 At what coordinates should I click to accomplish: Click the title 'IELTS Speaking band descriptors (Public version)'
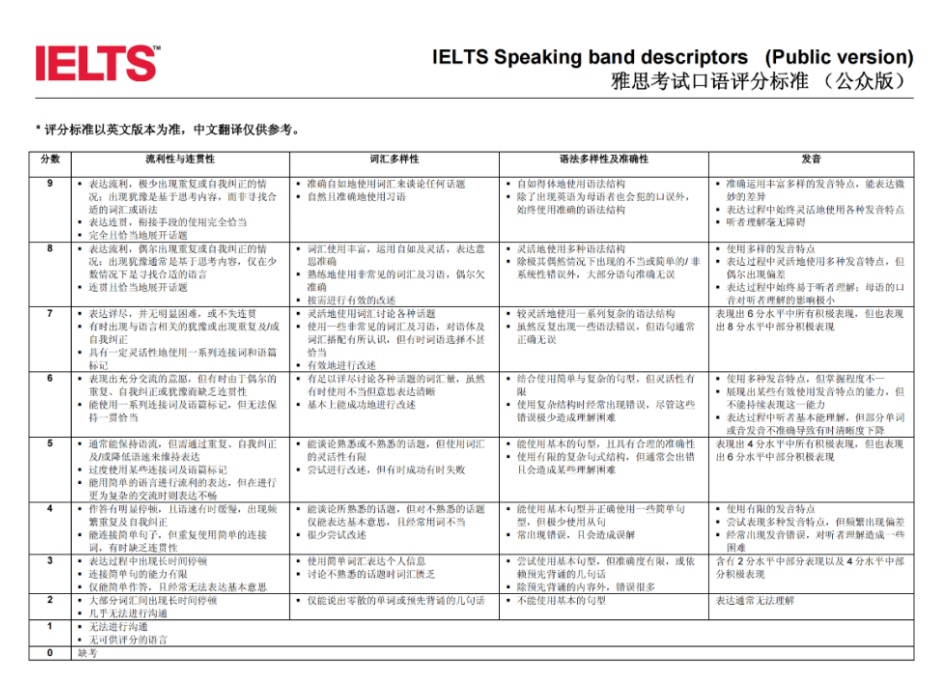coord(673,57)
